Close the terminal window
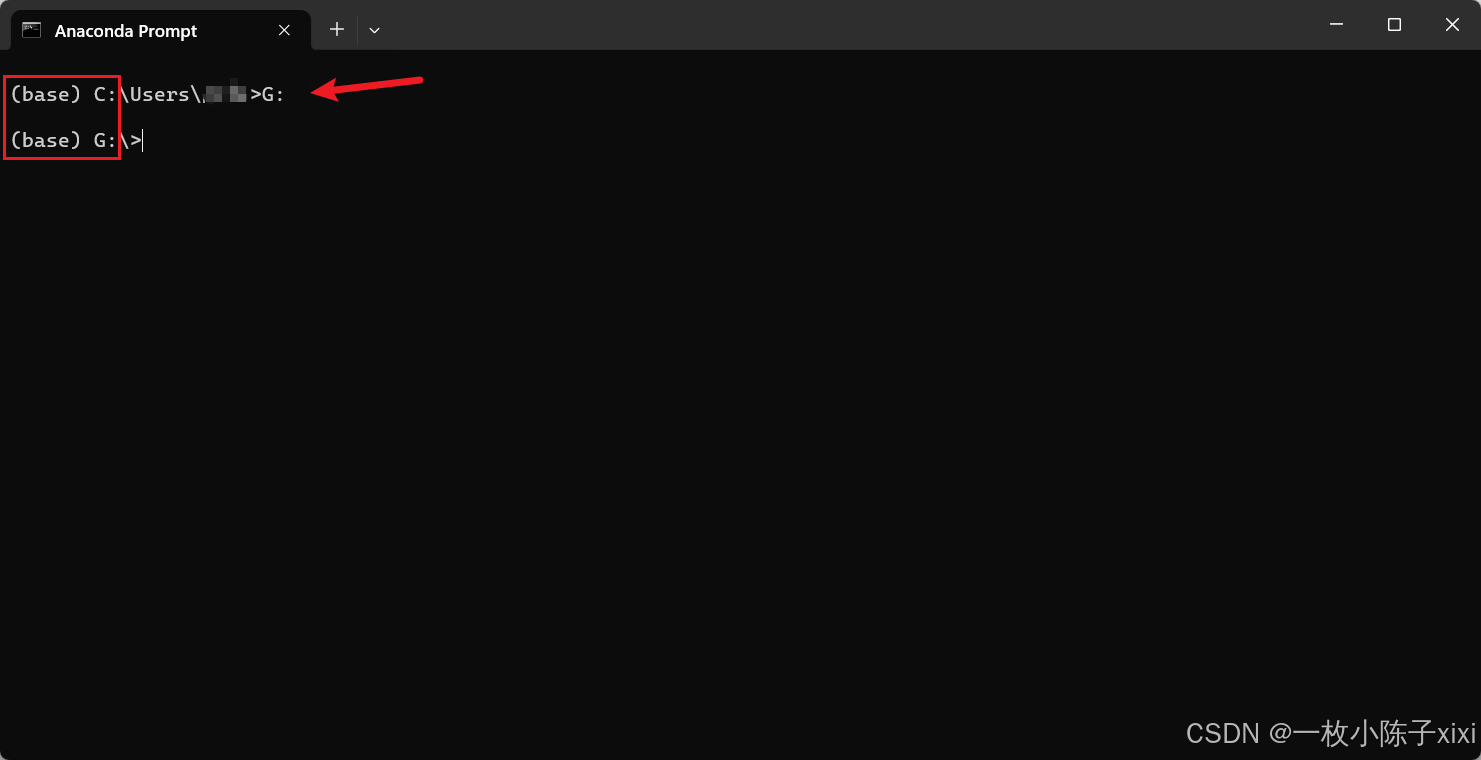The image size is (1481, 760). [x=1452, y=25]
